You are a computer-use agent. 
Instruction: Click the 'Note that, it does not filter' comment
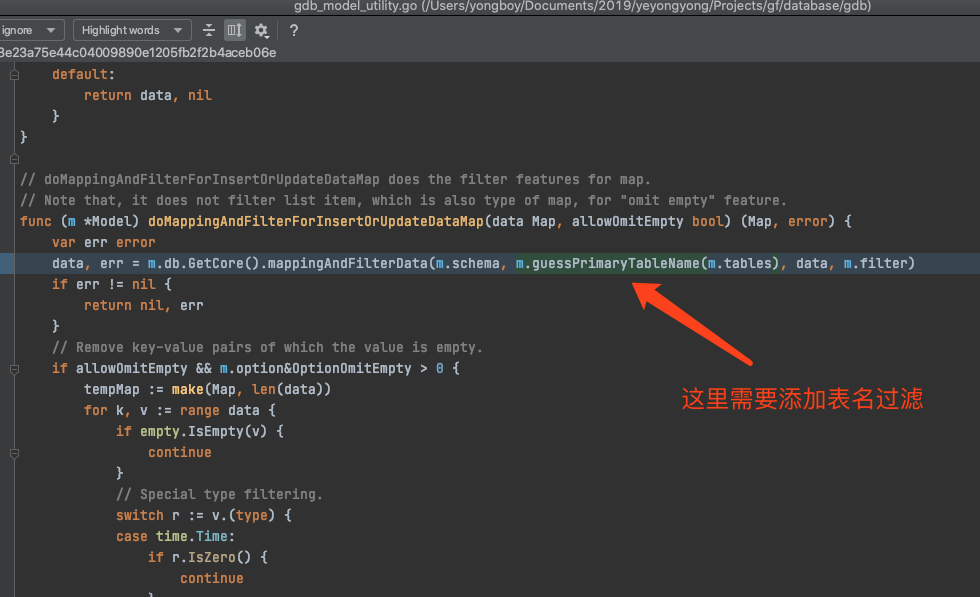[x=403, y=201]
